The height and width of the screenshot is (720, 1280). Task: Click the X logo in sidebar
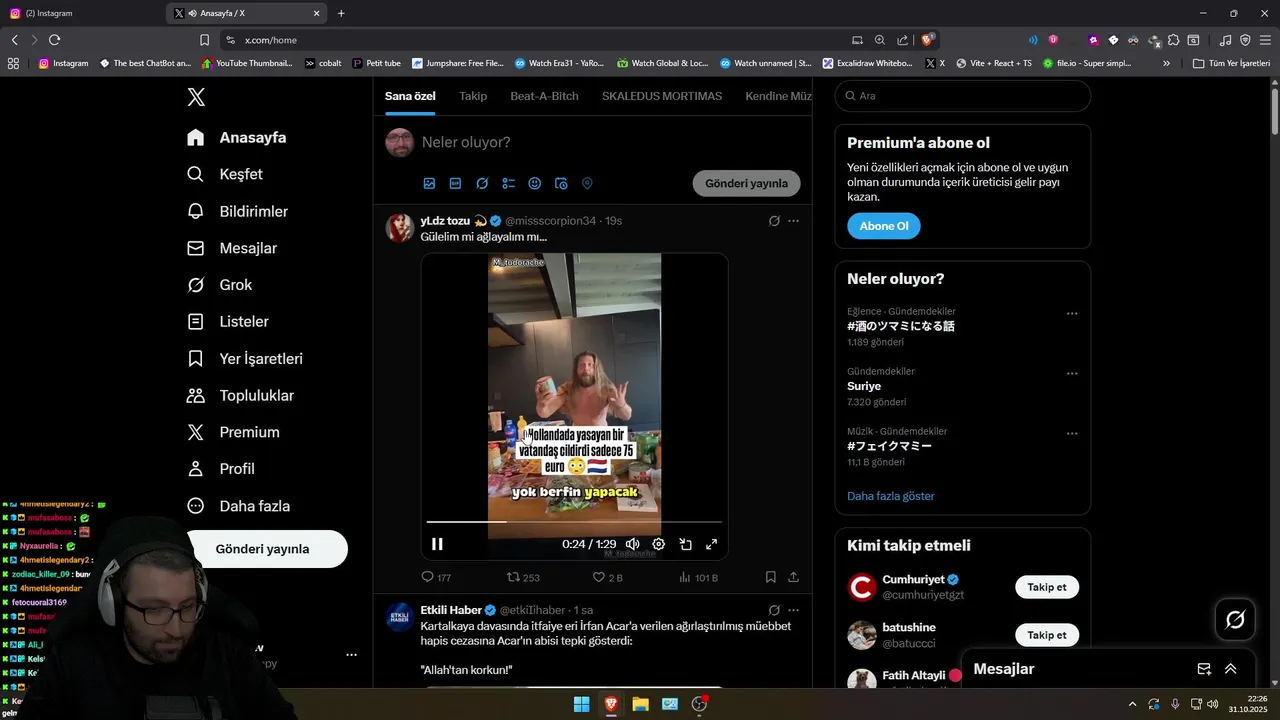tap(196, 97)
